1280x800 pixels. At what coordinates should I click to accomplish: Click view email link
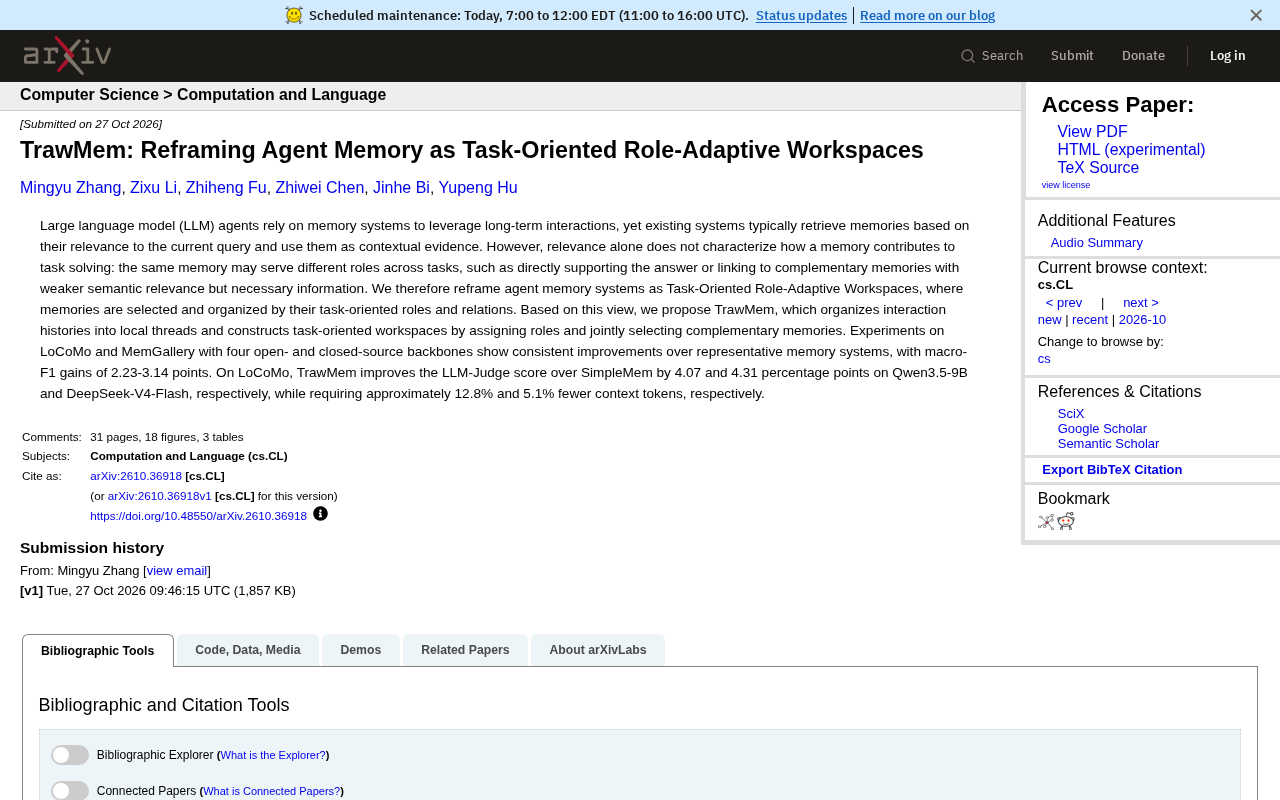pyautogui.click(x=177, y=571)
